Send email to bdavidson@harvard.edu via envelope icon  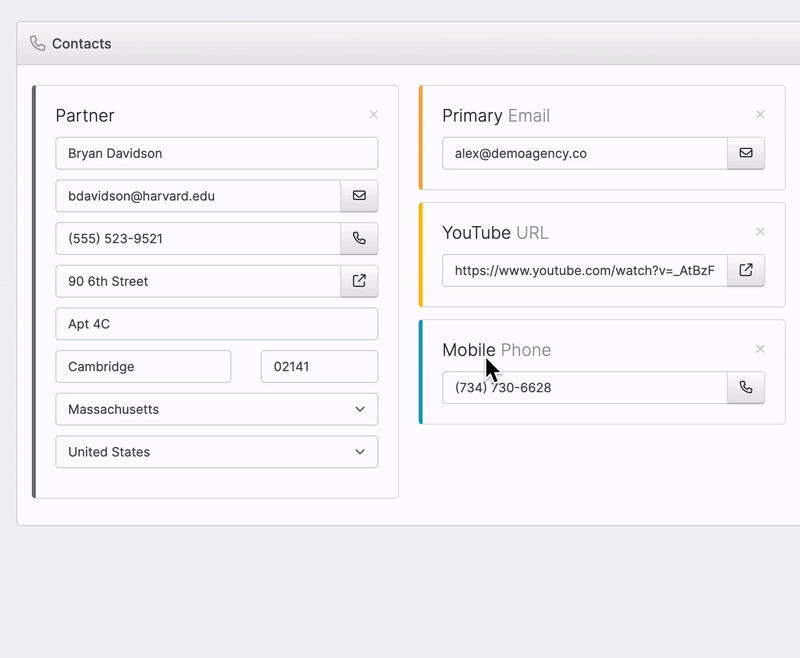(x=359, y=196)
